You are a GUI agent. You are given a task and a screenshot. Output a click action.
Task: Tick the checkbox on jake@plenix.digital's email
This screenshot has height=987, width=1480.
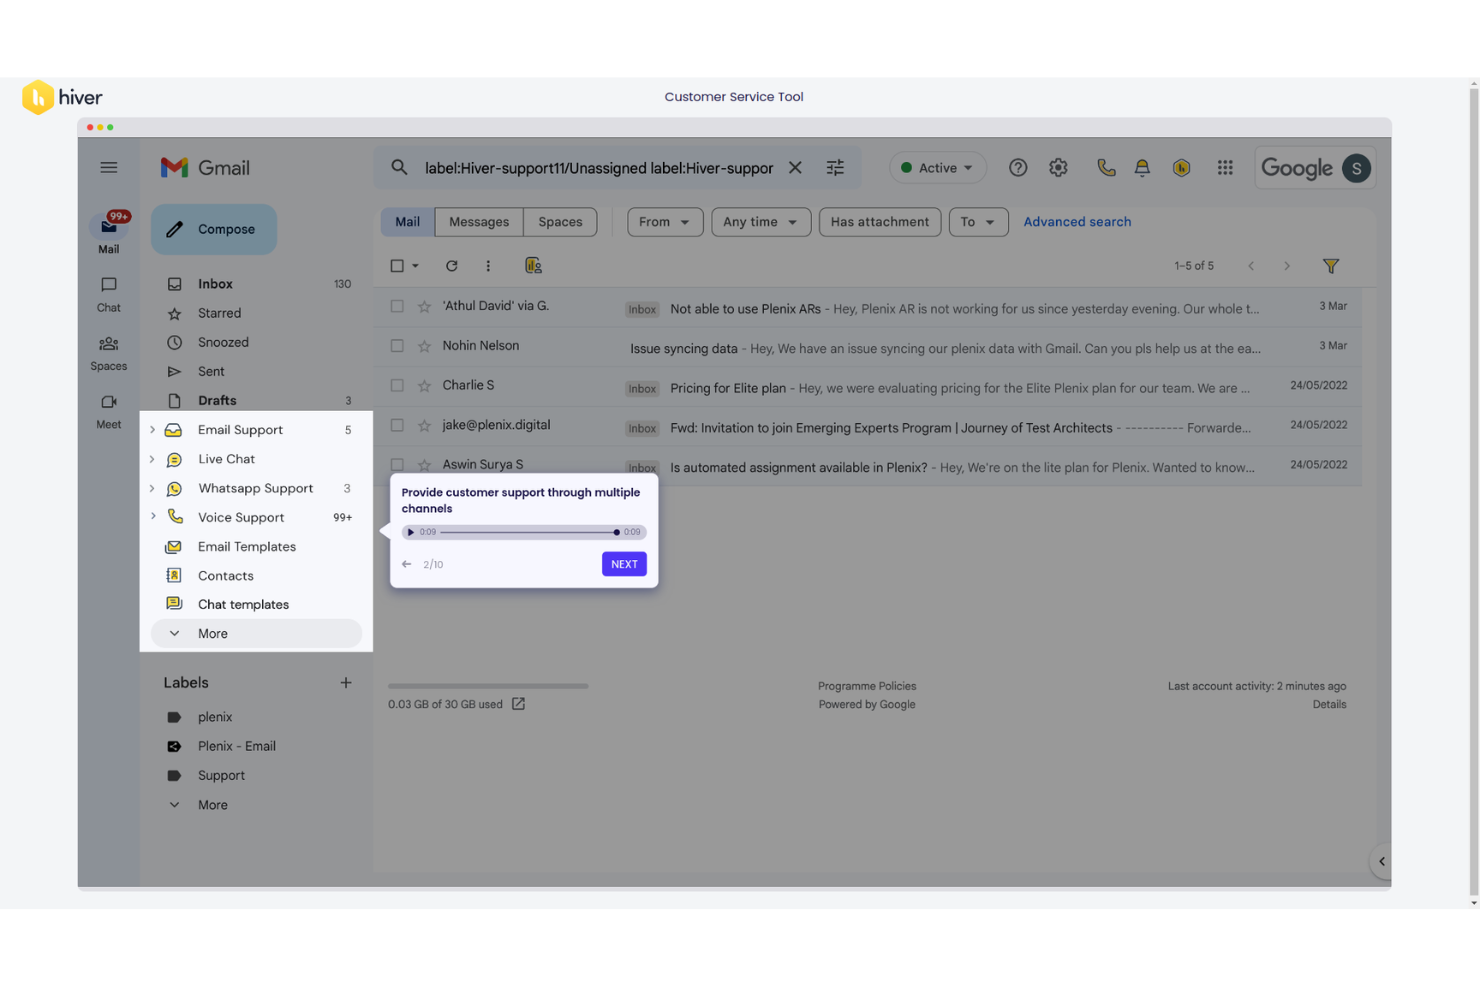click(x=397, y=424)
